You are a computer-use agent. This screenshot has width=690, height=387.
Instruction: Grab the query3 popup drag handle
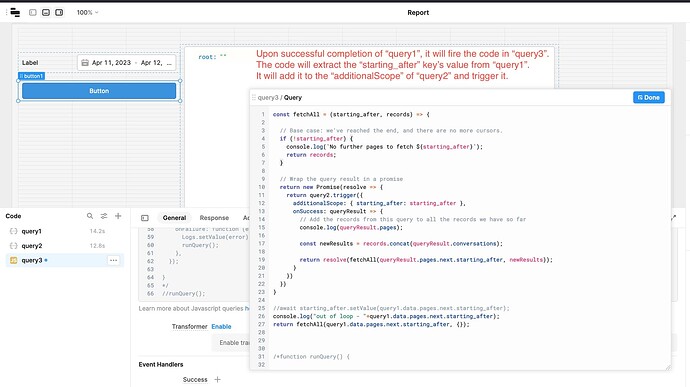tap(253, 97)
